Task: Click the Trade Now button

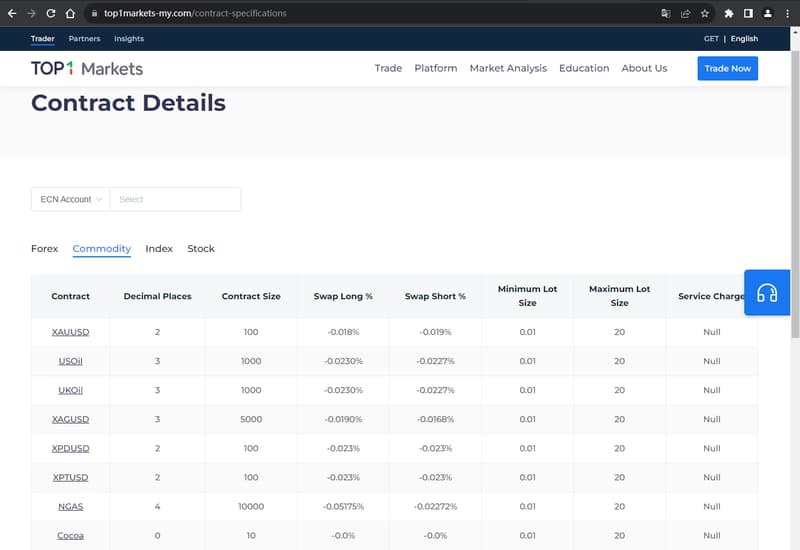Action: [728, 68]
